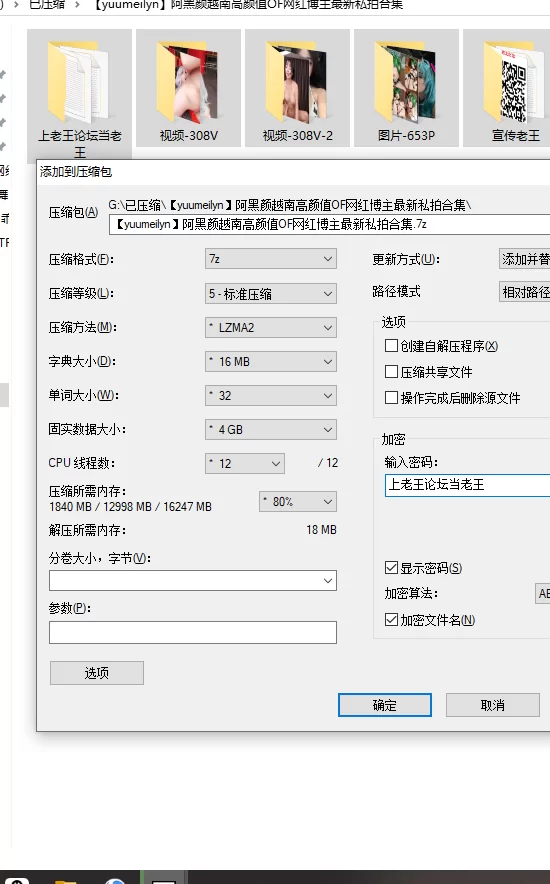The height and width of the screenshot is (884, 550).
Task: Open the CPU 线程数 dropdown
Action: [x=245, y=463]
